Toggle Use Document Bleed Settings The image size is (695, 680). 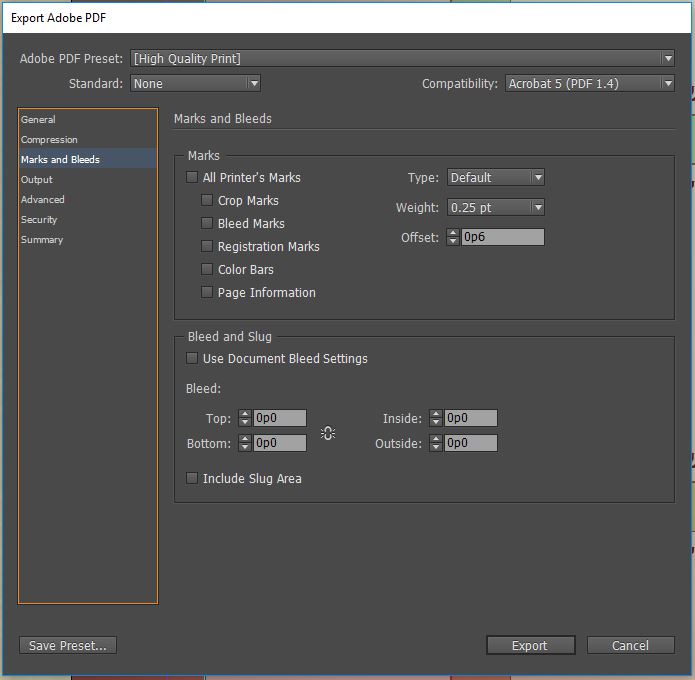(192, 359)
